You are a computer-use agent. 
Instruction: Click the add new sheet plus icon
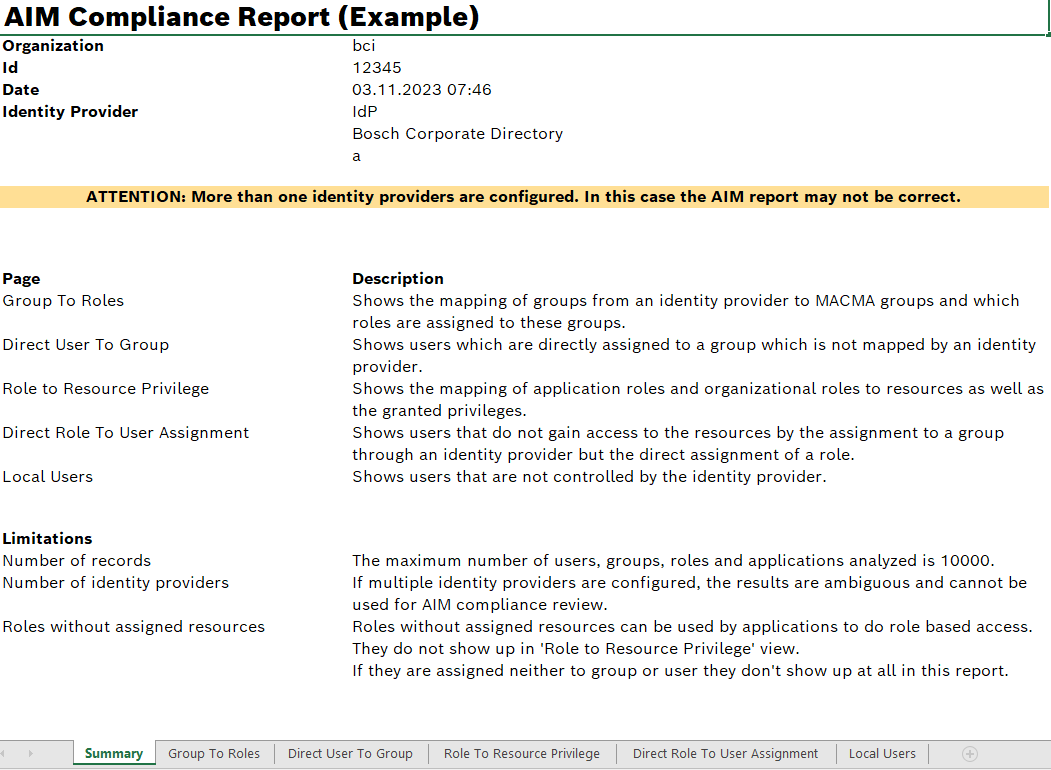(x=969, y=753)
